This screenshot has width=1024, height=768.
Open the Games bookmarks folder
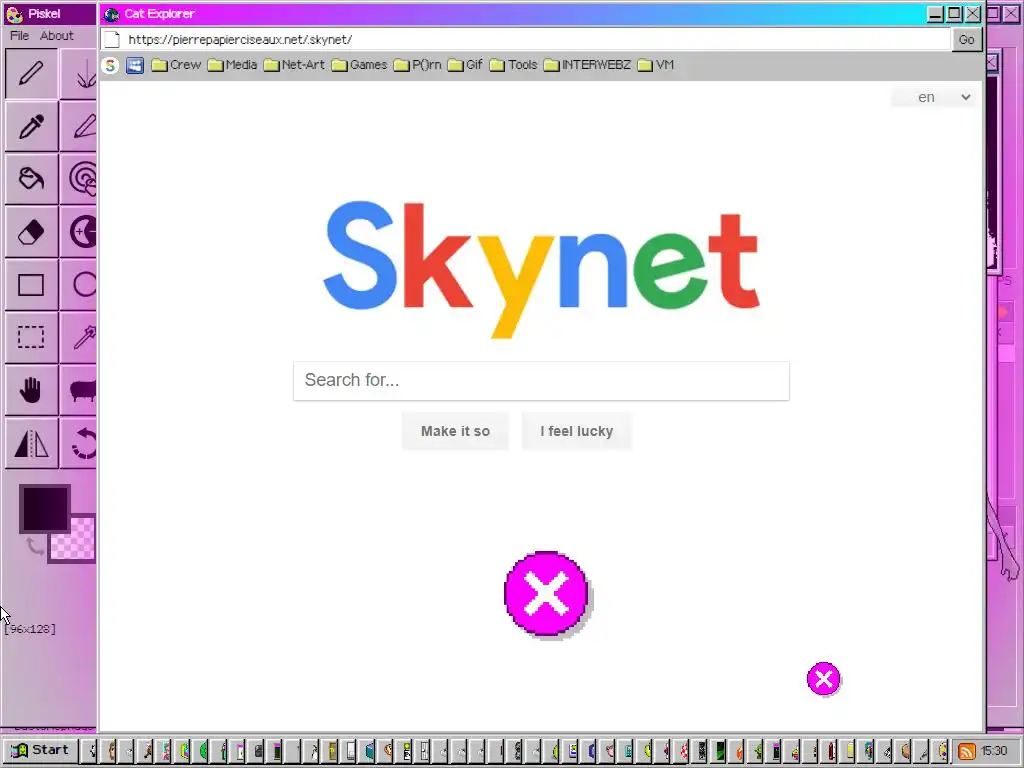tap(359, 65)
